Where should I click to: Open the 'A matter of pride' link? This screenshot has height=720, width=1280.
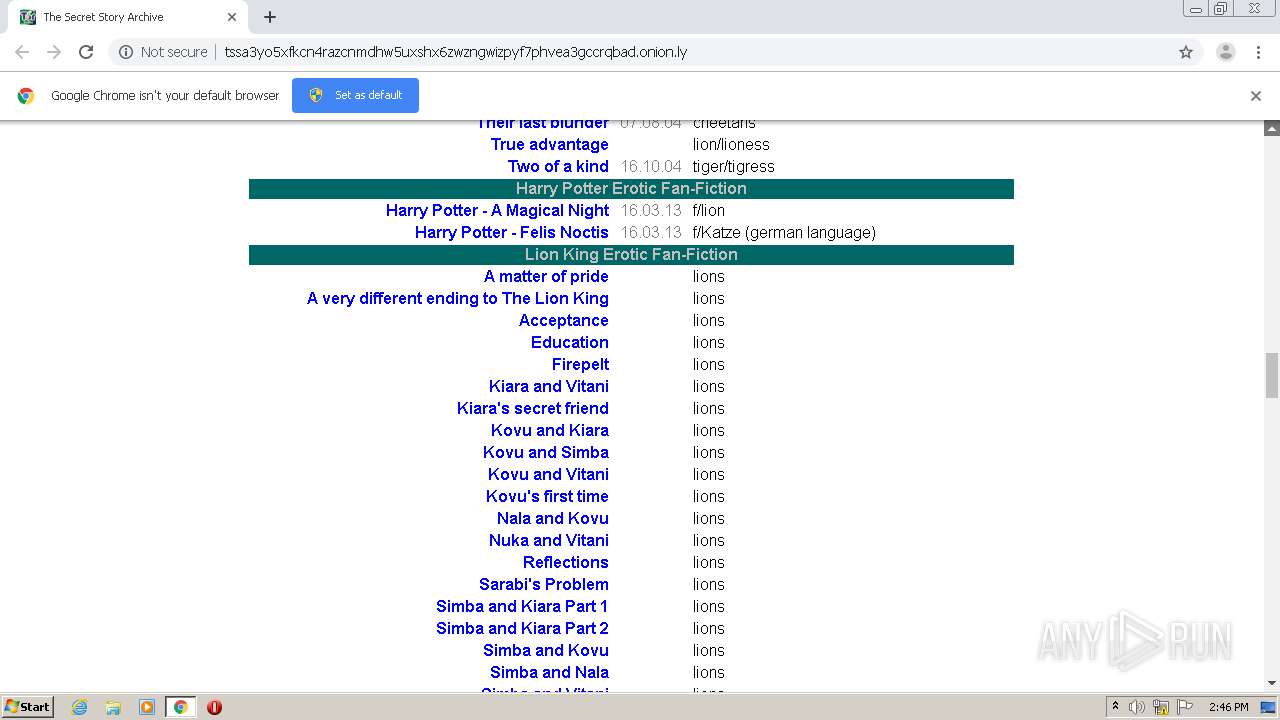546,276
